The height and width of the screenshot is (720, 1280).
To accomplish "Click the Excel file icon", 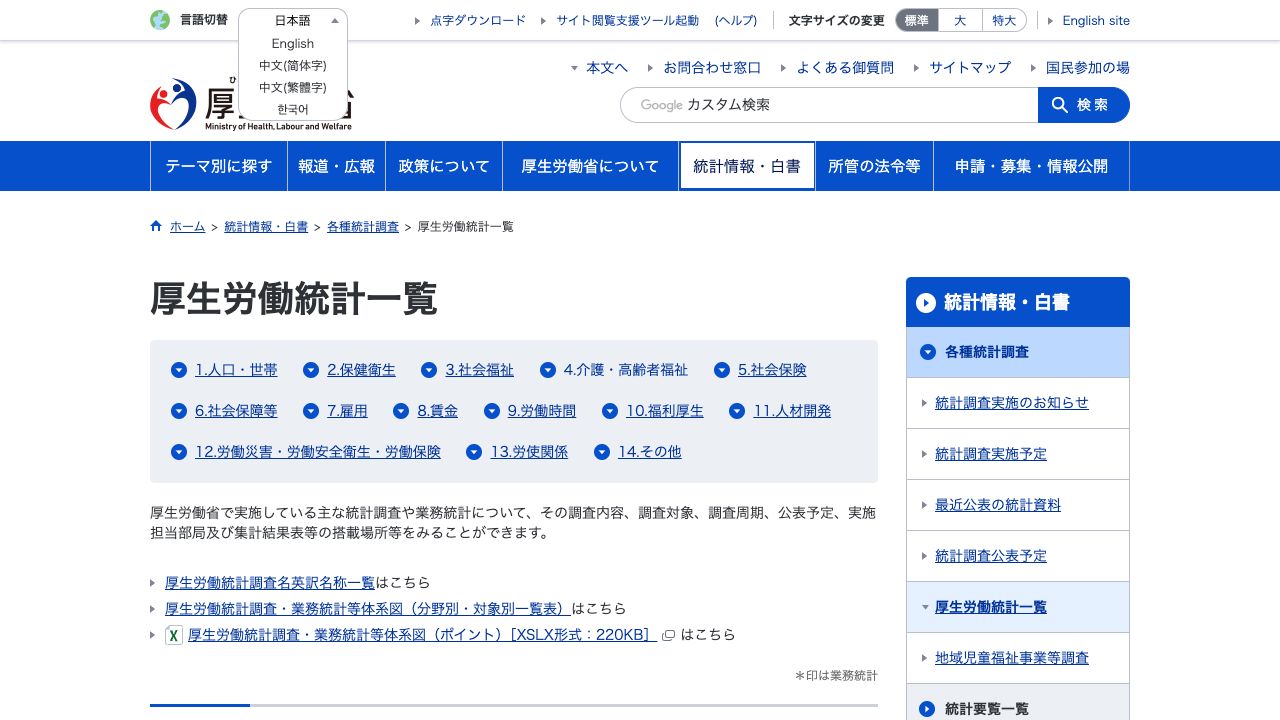I will pyautogui.click(x=174, y=635).
